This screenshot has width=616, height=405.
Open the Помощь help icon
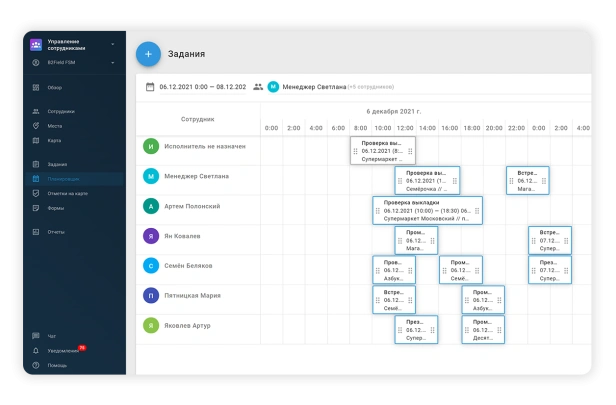(36, 365)
